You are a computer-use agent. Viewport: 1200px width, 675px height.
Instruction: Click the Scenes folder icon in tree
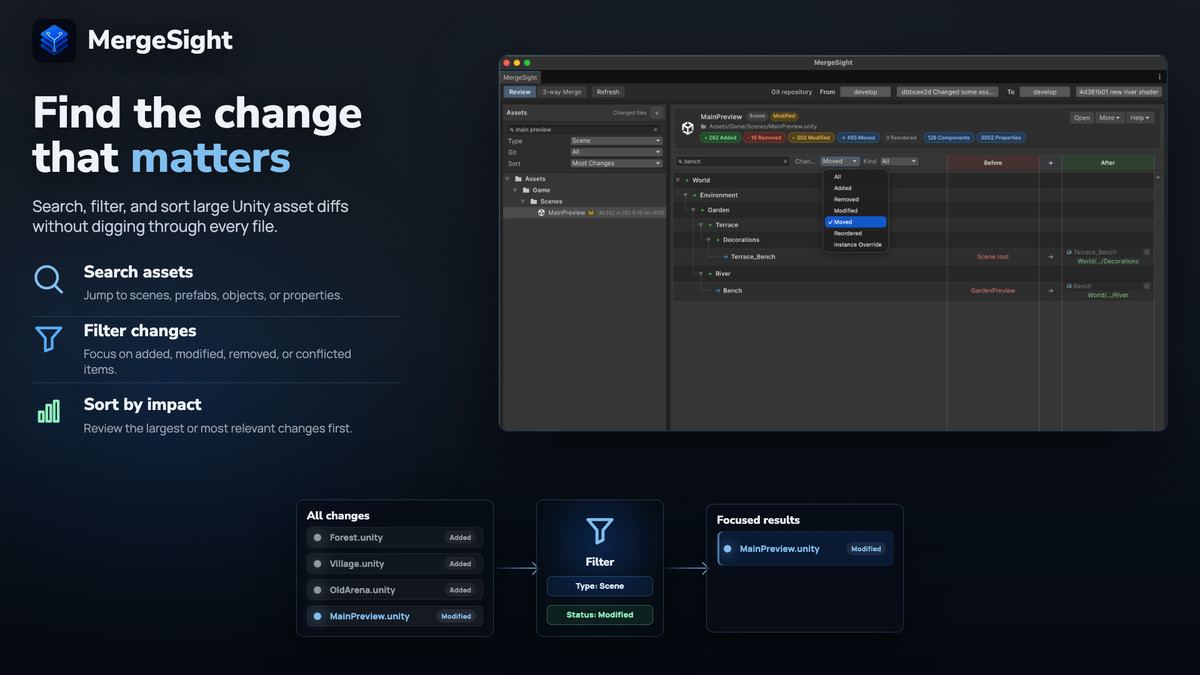click(x=534, y=201)
